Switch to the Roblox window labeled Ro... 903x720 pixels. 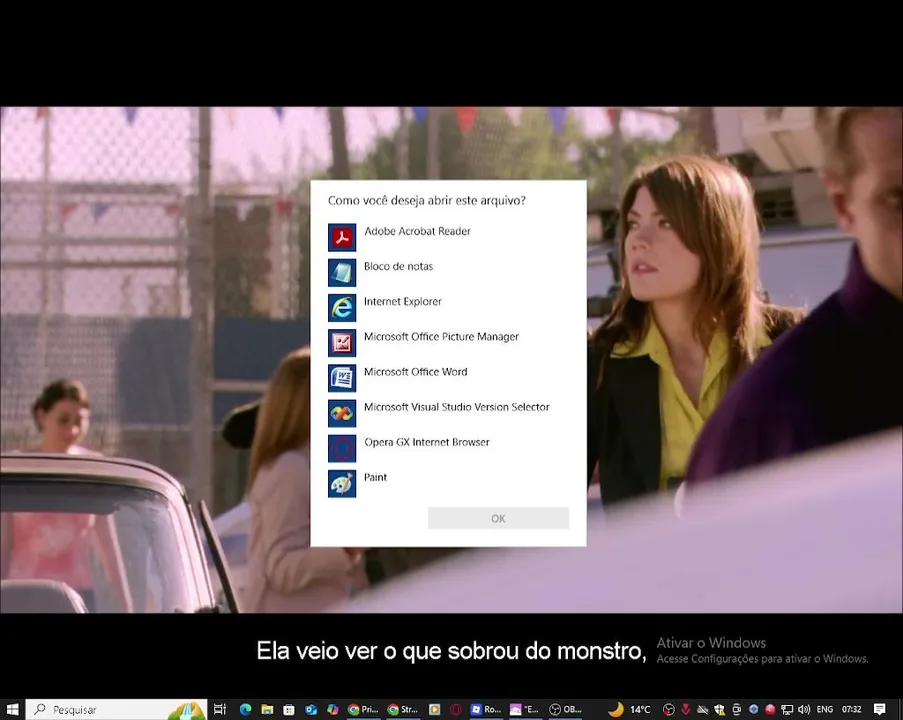click(x=485, y=709)
